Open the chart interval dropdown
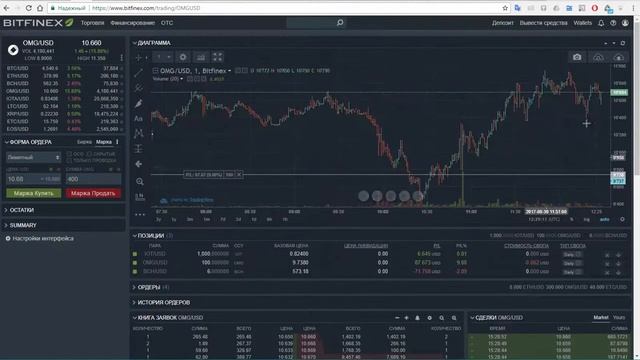This screenshot has width=640, height=360. 163,57
